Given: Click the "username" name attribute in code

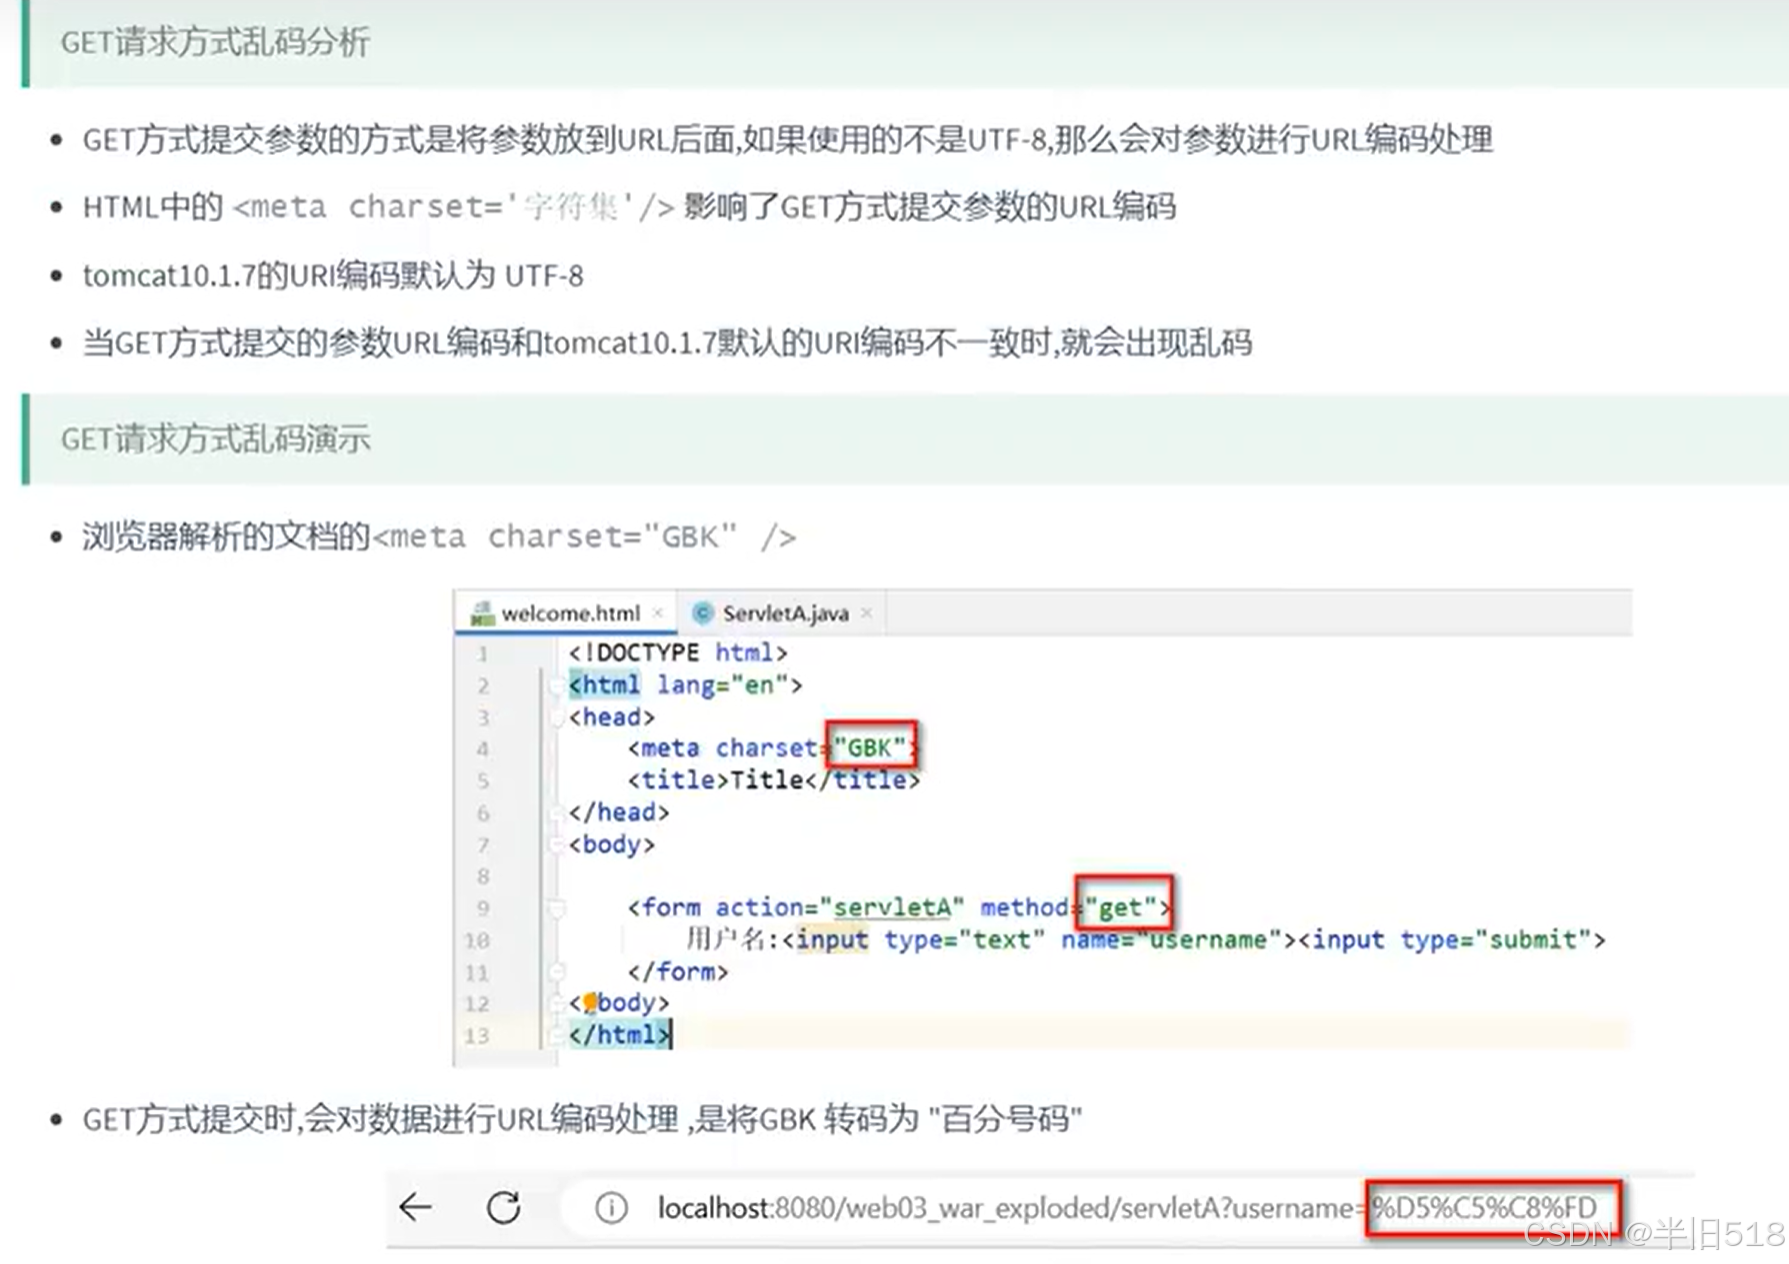Looking at the screenshot, I should pos(1208,939).
